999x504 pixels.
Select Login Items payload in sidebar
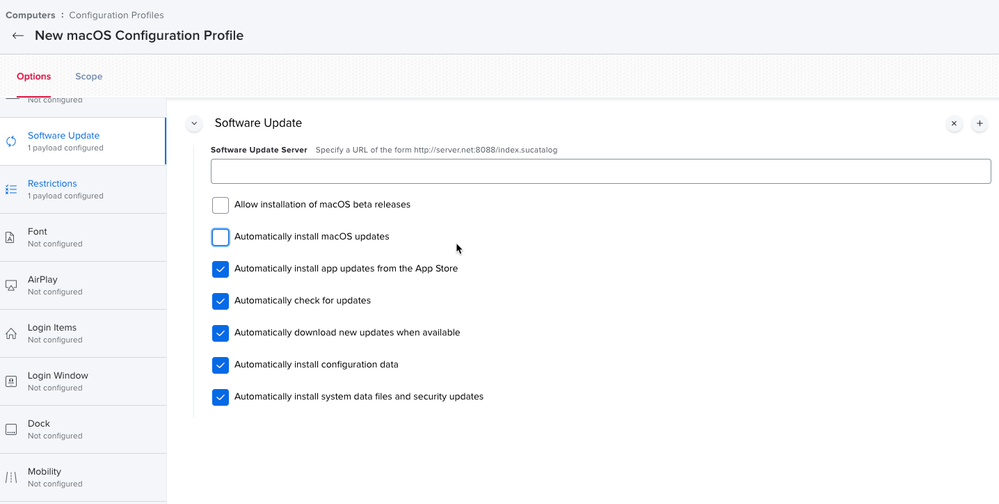click(x=83, y=333)
